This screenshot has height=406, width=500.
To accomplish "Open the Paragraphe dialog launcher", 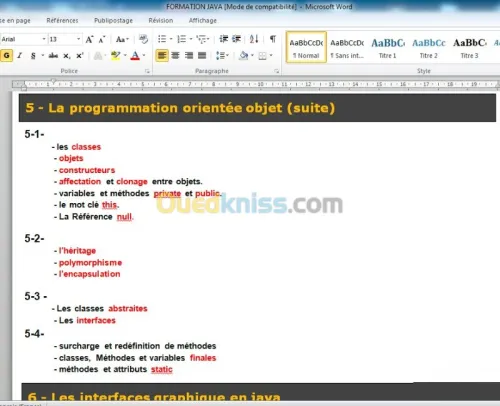I will click(276, 71).
